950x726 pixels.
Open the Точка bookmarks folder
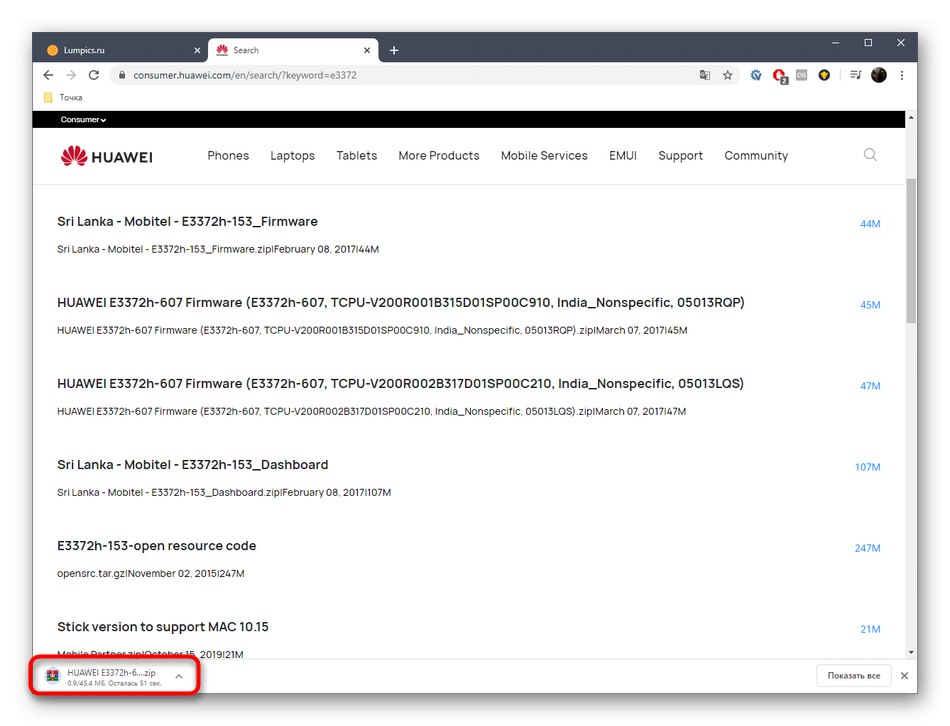[x=63, y=97]
